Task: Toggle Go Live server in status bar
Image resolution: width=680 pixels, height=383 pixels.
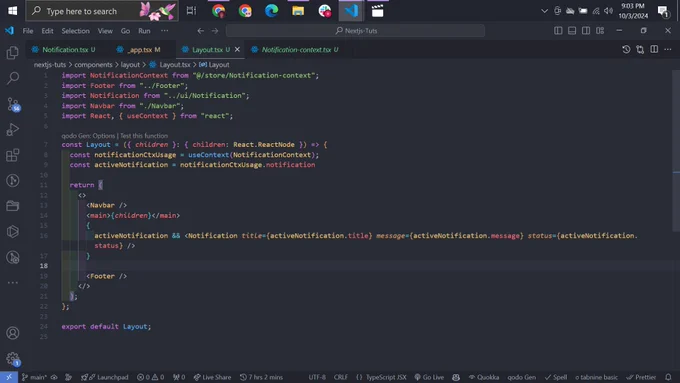Action: tap(429, 377)
